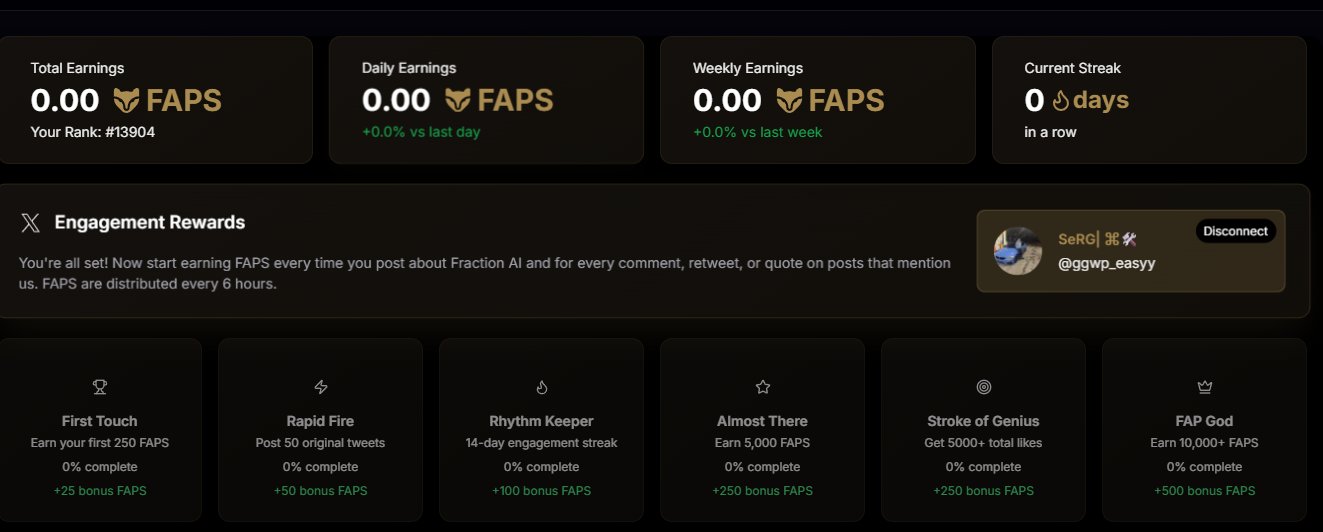Click the fire icon in Current Streak
Screen dimensions: 1323x532
1061,100
